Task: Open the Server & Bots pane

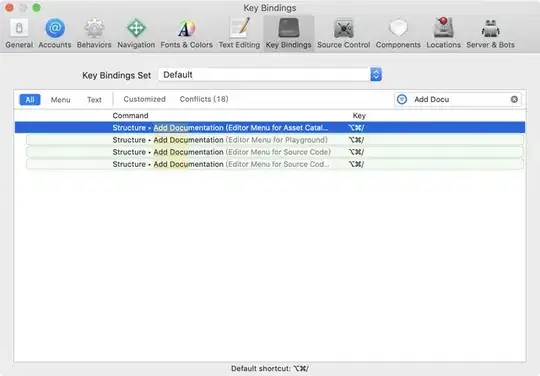Action: coord(490,34)
